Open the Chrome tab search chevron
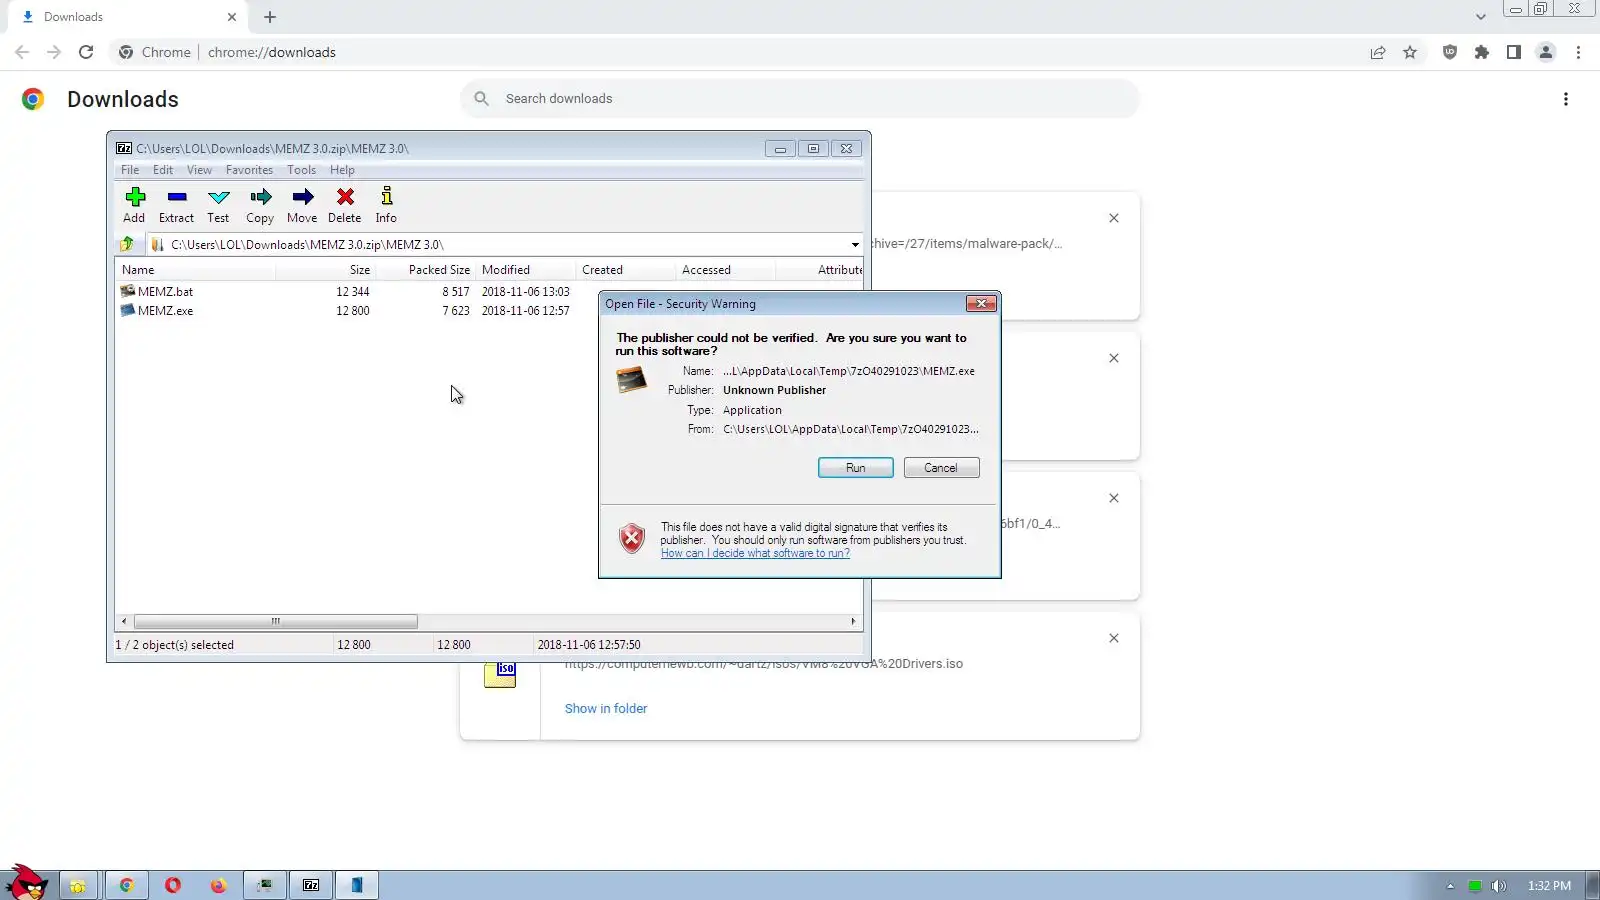The height and width of the screenshot is (900, 1600). point(1481,17)
